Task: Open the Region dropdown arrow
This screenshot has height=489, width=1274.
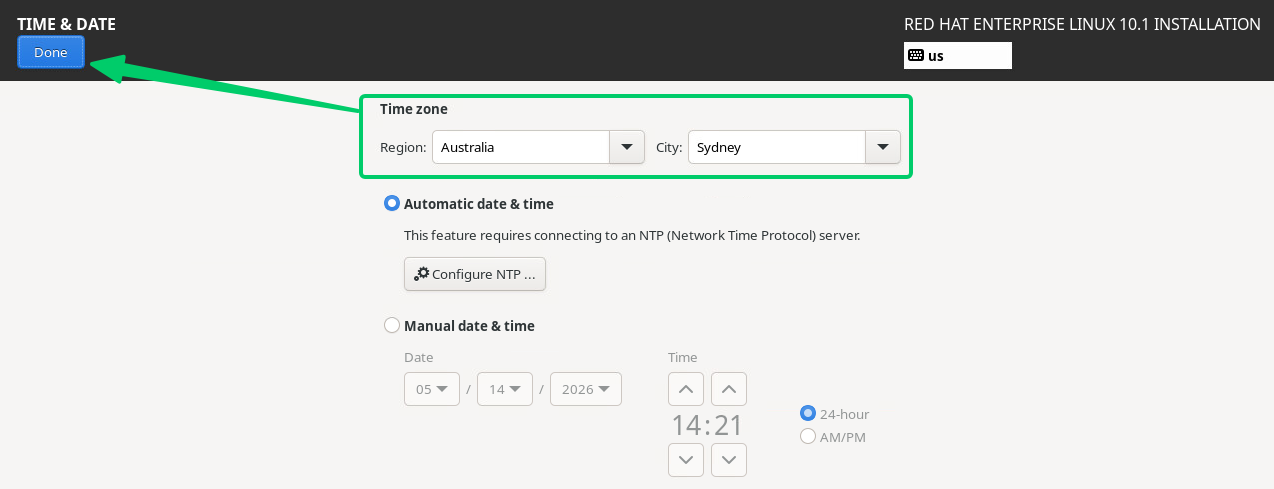Action: click(x=626, y=147)
